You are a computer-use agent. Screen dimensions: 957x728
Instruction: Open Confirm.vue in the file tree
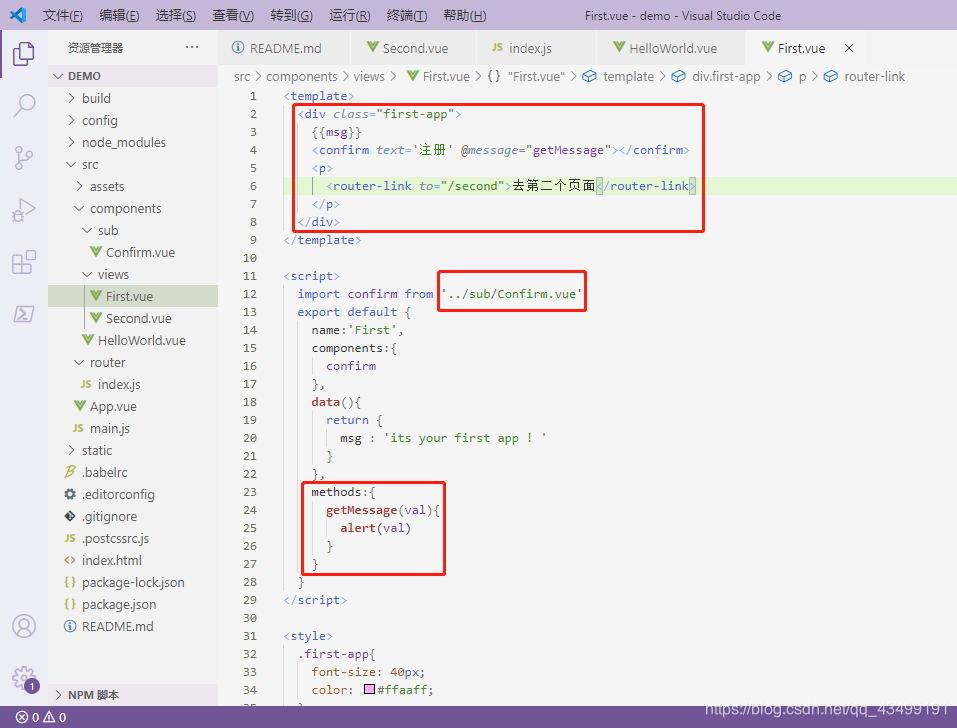point(133,252)
